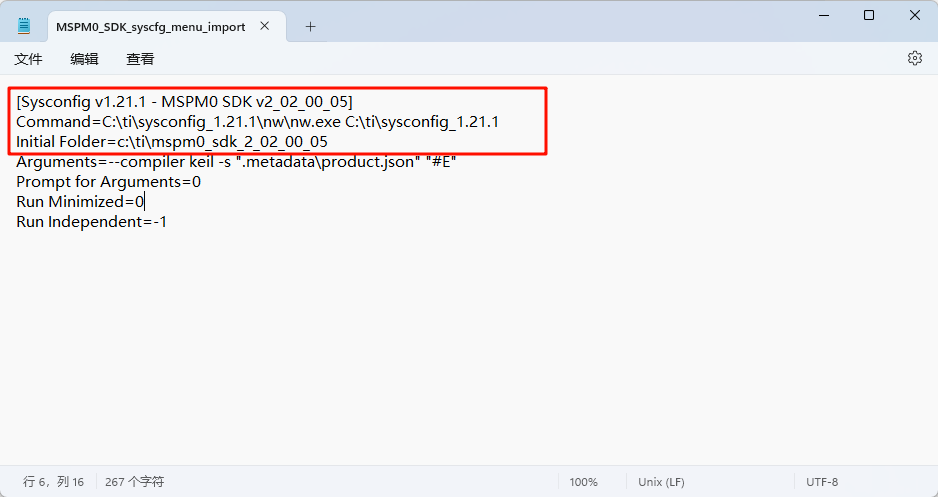Click the line/column indicator 行 6, 列 16

(x=53, y=482)
